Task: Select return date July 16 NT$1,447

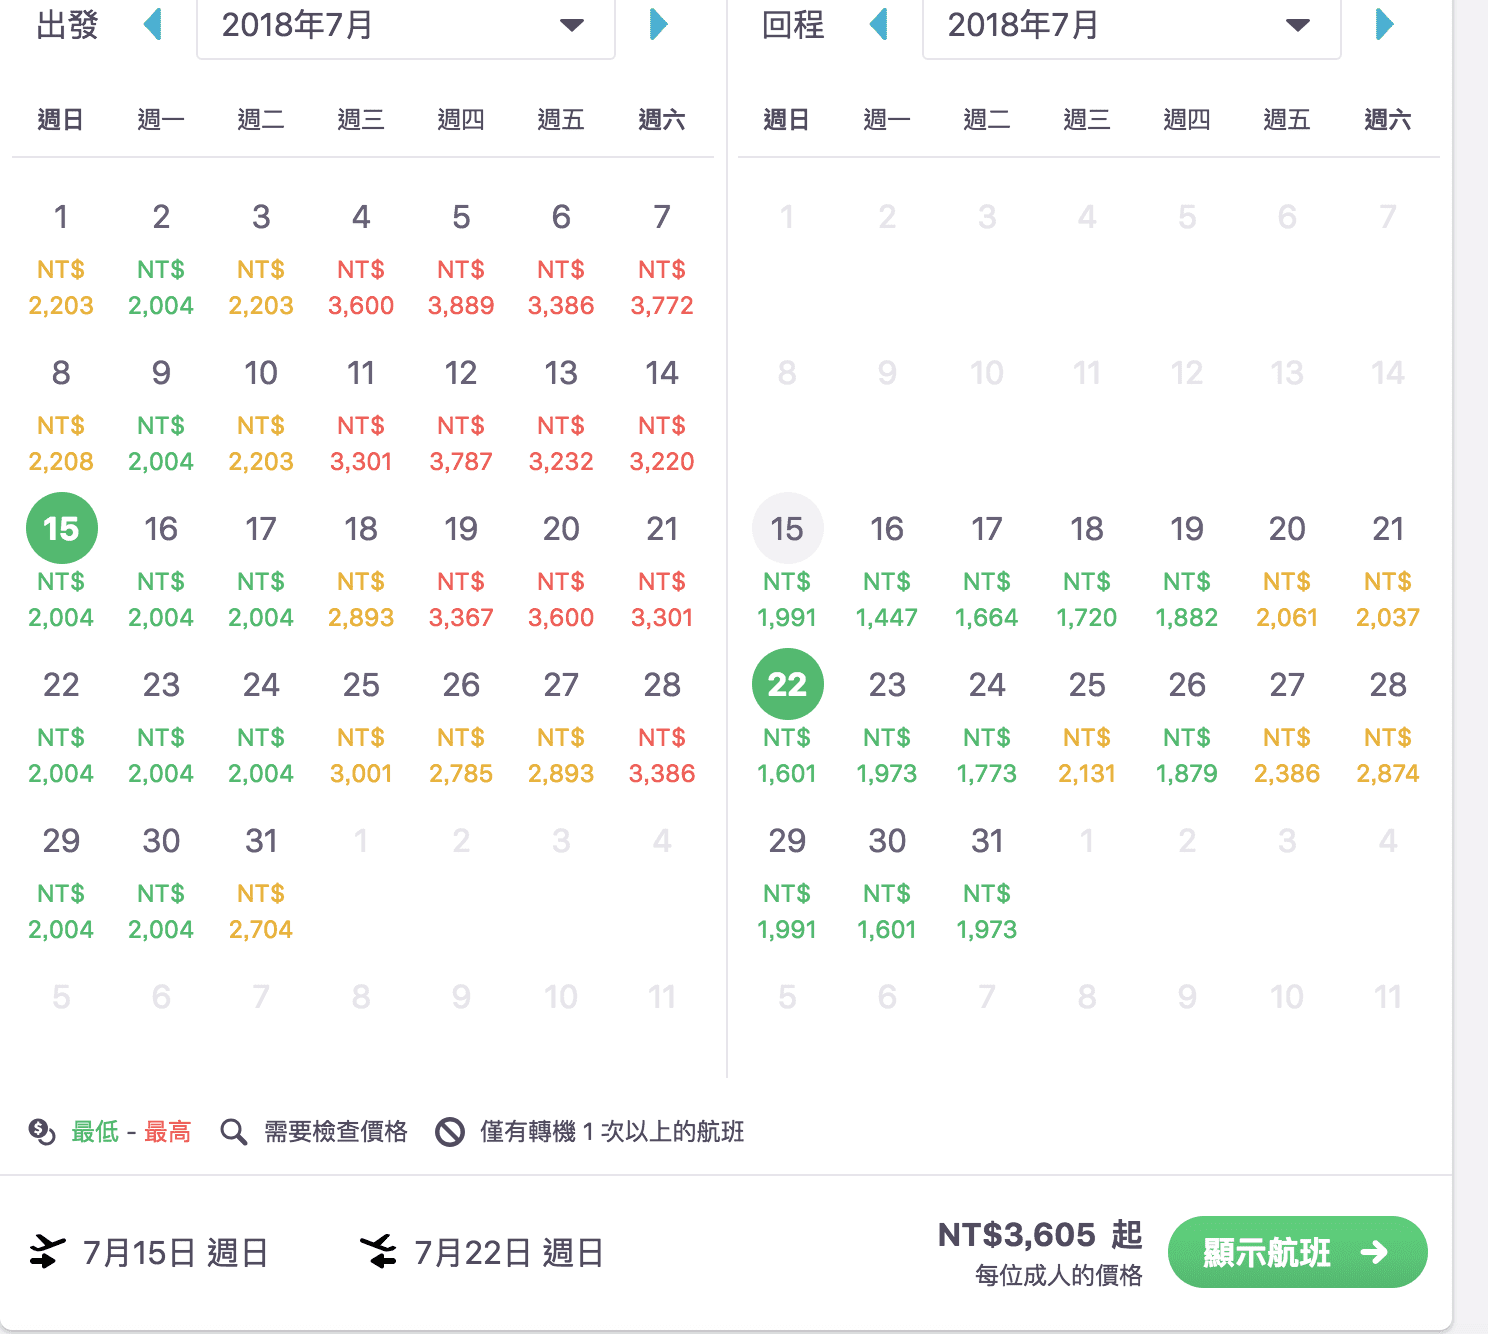Action: coord(887,572)
